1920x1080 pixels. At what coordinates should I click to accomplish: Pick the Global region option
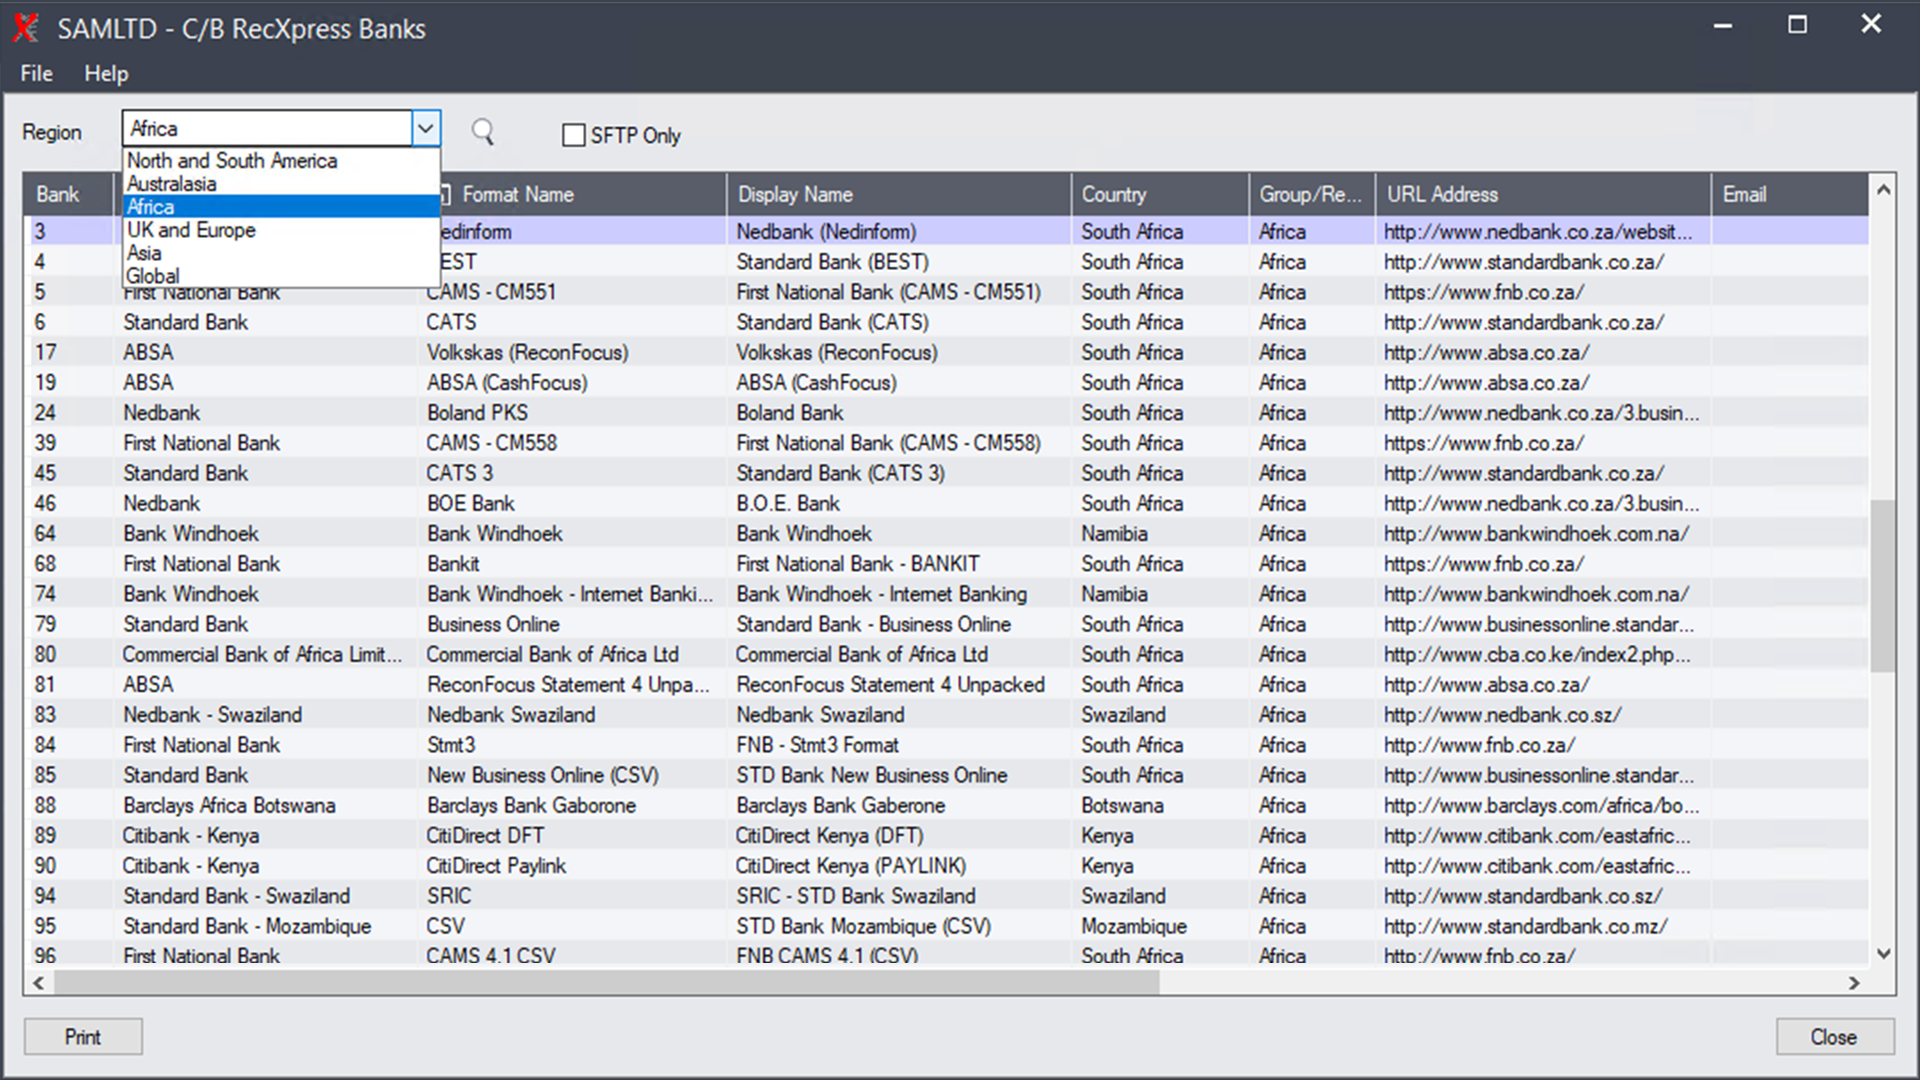click(x=153, y=276)
